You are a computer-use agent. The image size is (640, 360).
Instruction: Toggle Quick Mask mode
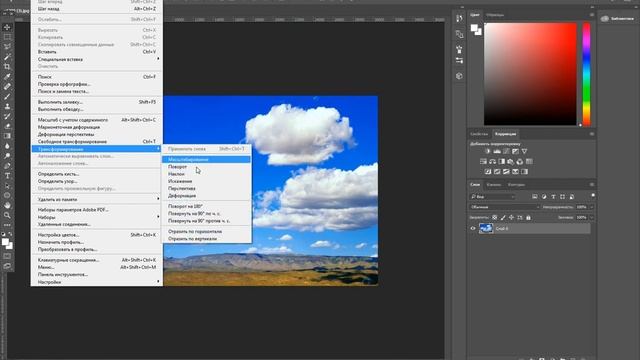click(7, 256)
